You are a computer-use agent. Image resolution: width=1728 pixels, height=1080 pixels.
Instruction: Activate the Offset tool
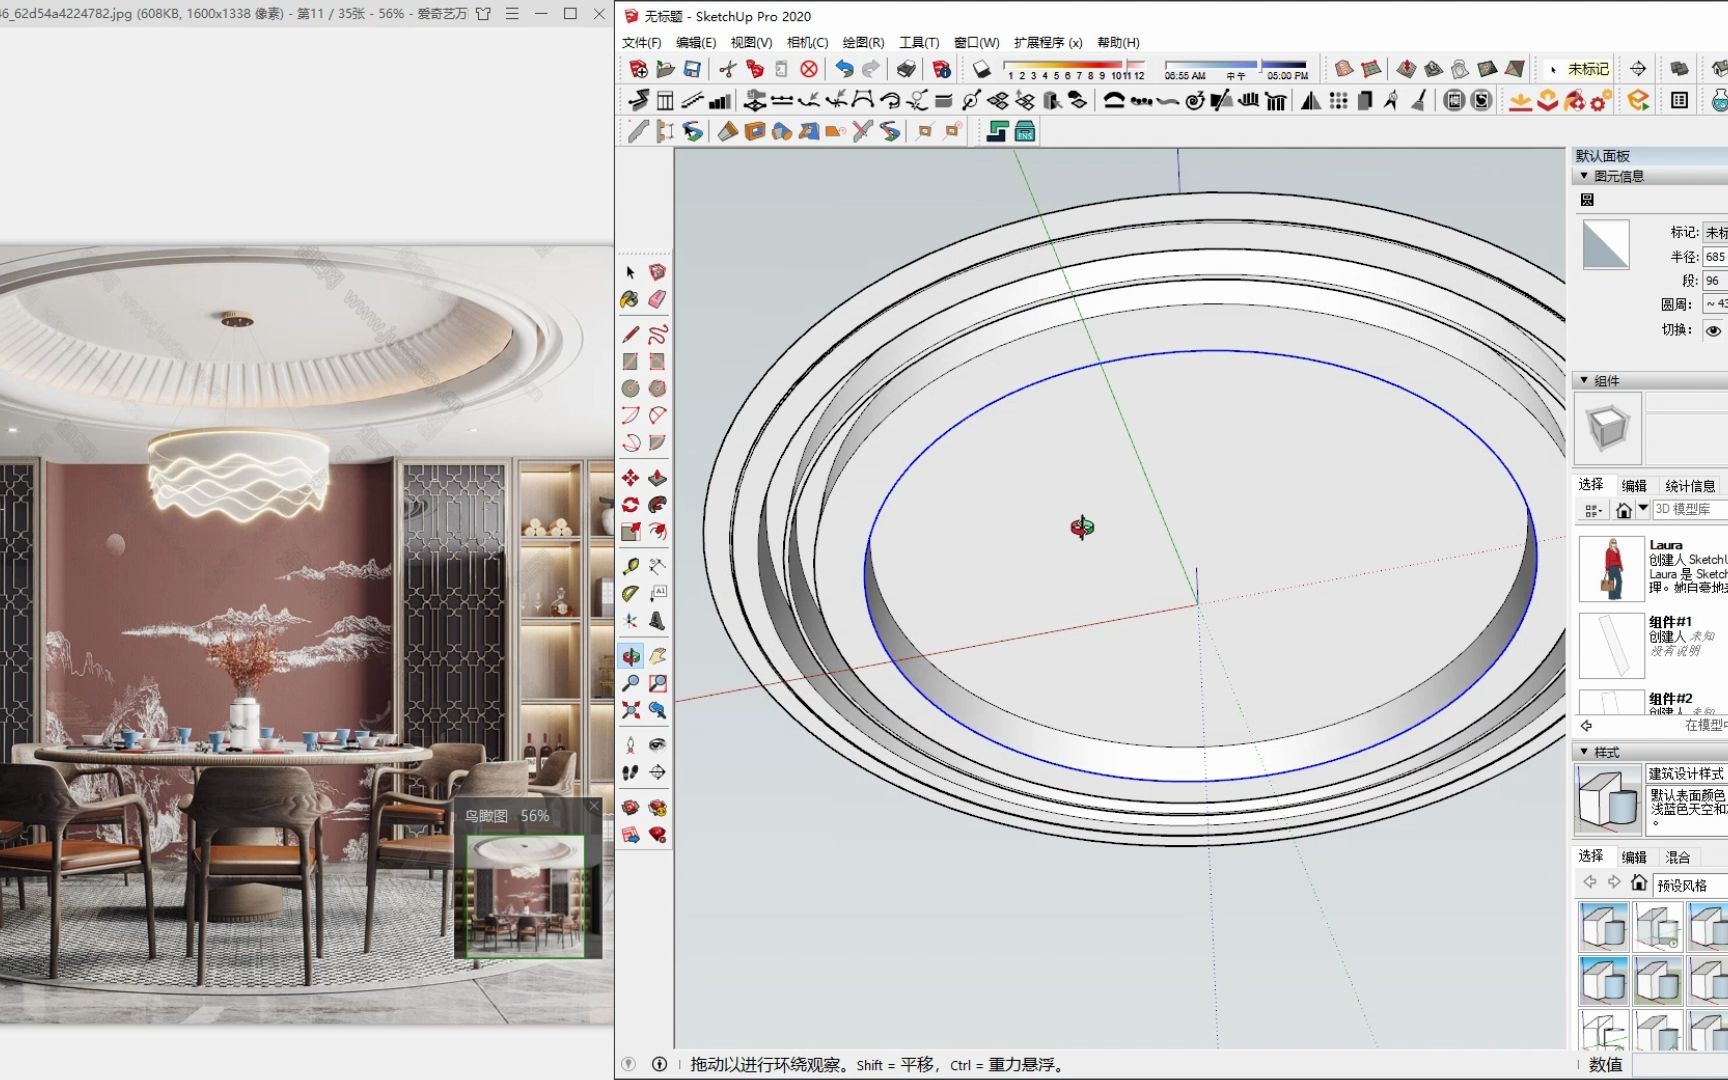(657, 532)
